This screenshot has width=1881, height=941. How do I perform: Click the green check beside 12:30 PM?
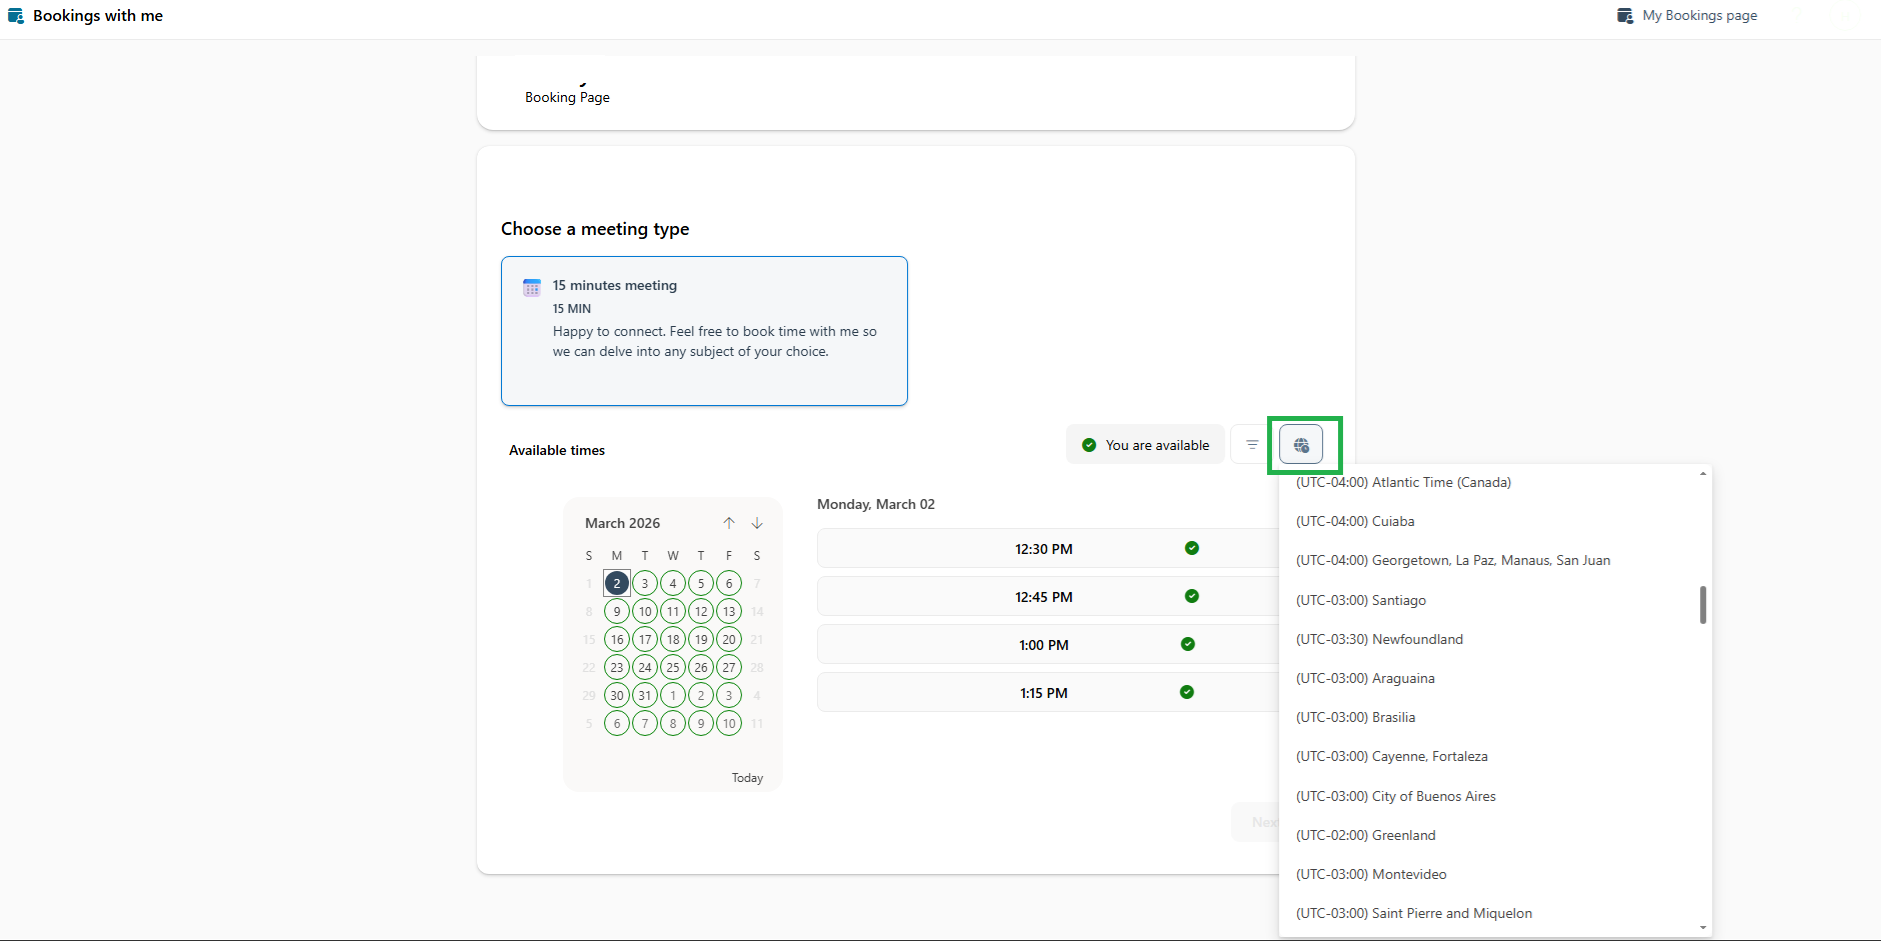tap(1192, 548)
